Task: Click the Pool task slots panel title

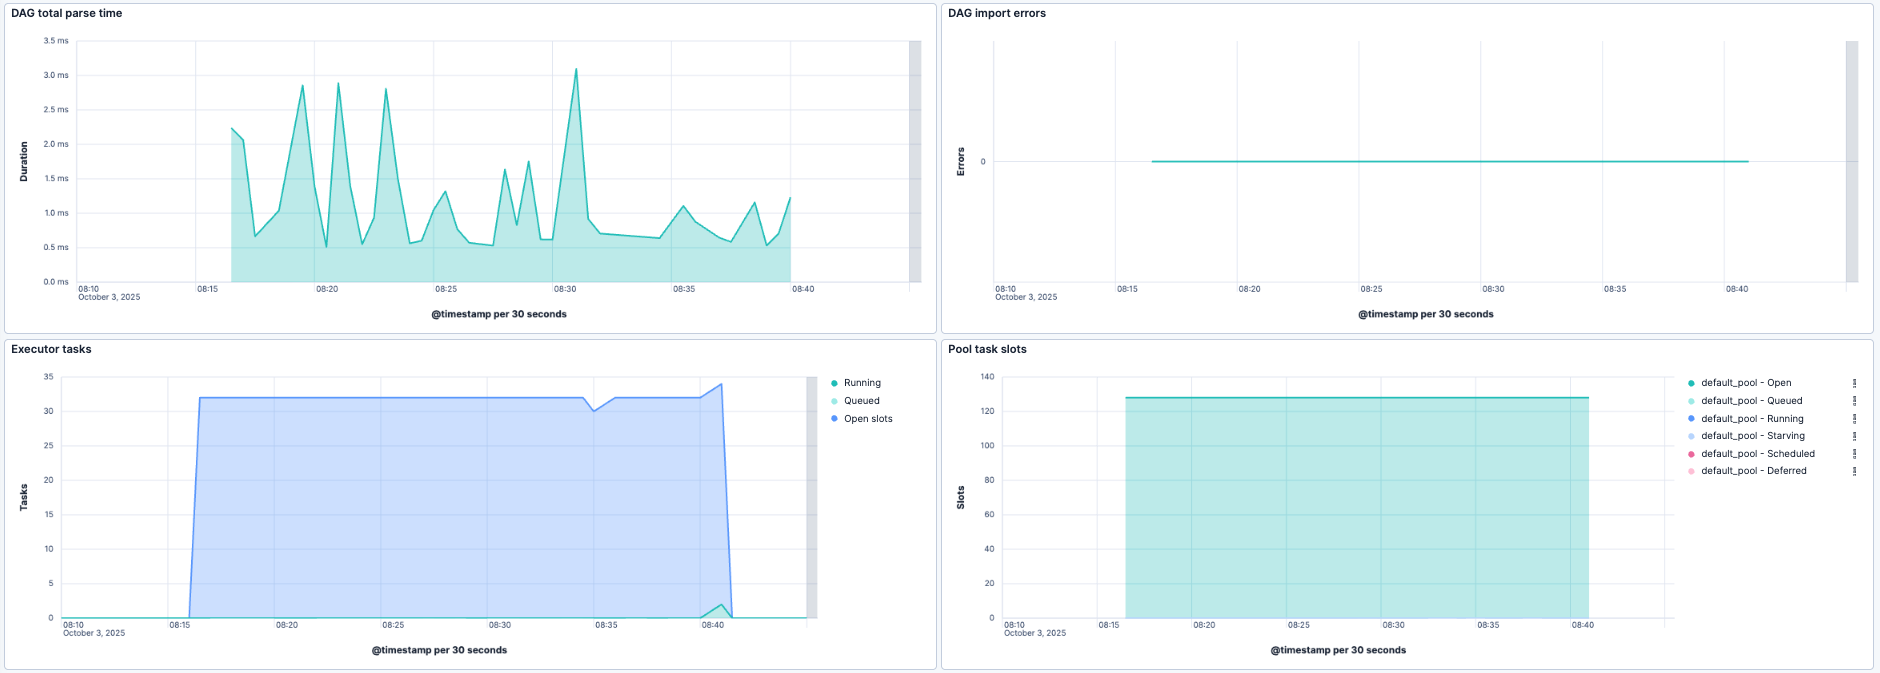Action: point(987,350)
